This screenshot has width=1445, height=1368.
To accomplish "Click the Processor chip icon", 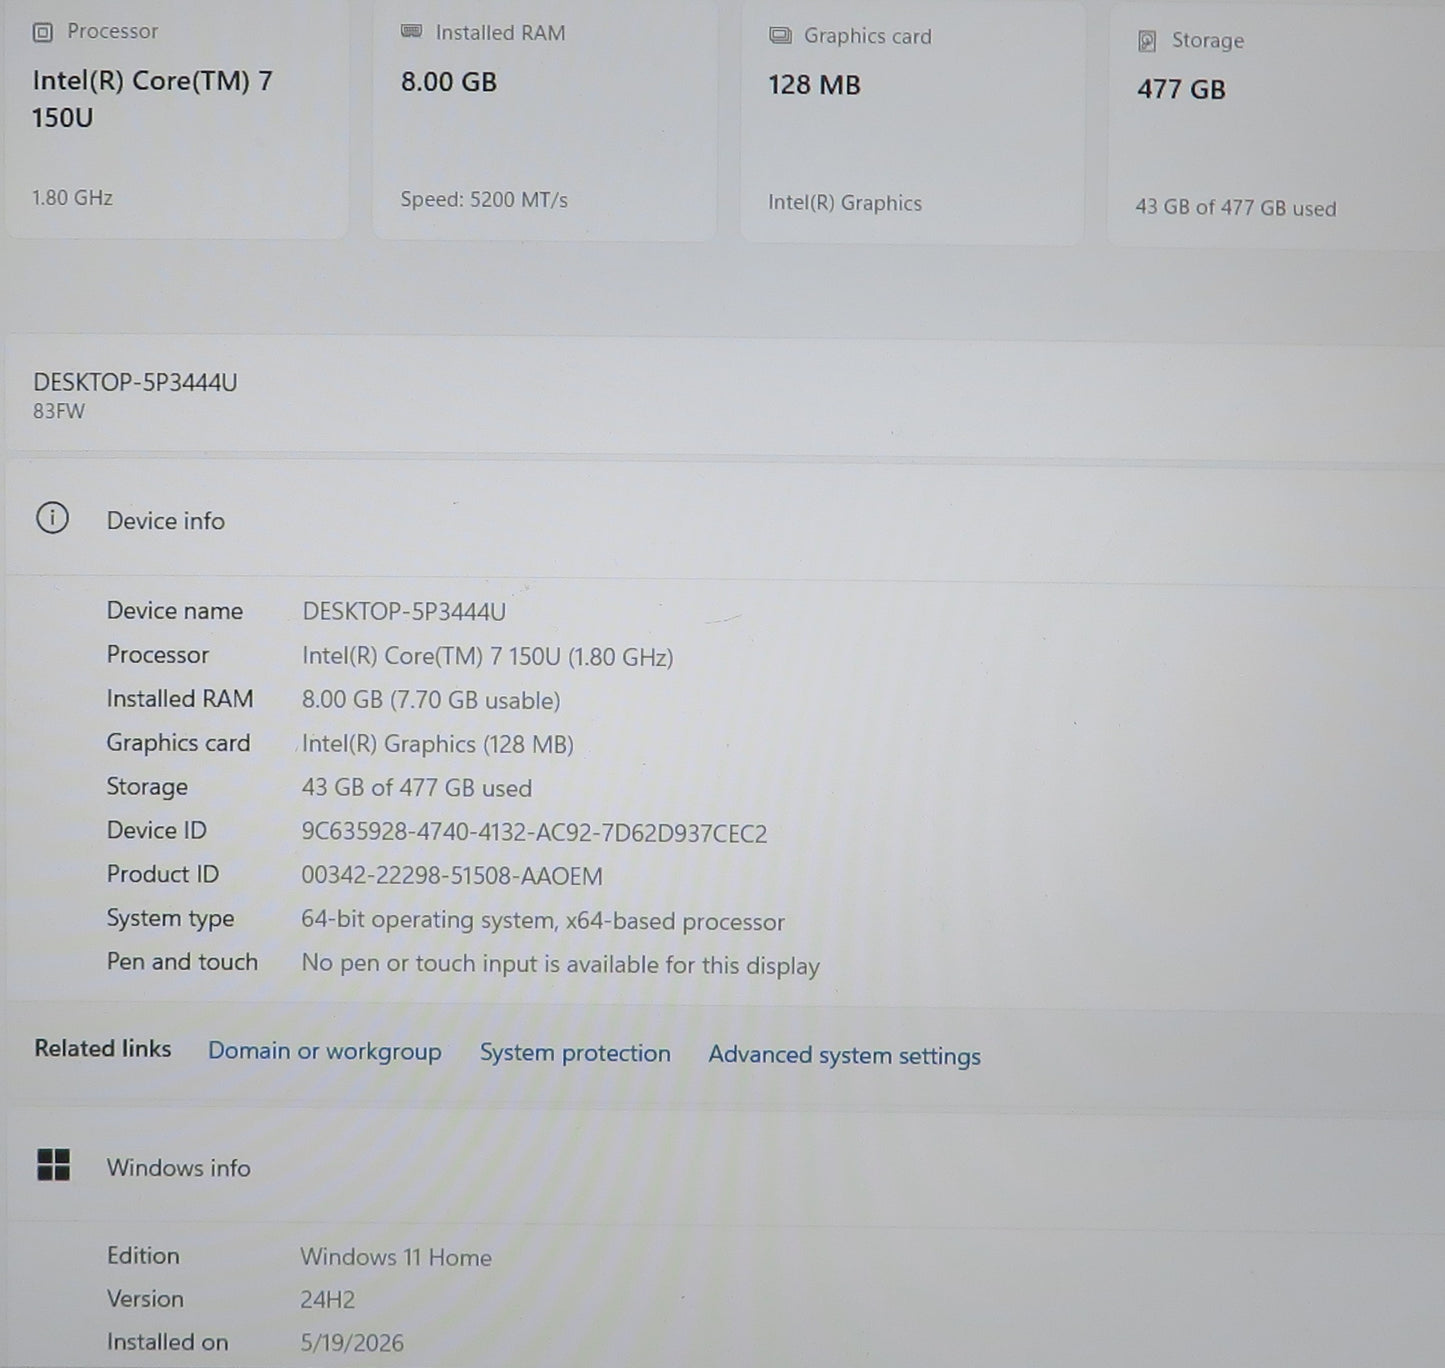I will 42,32.
